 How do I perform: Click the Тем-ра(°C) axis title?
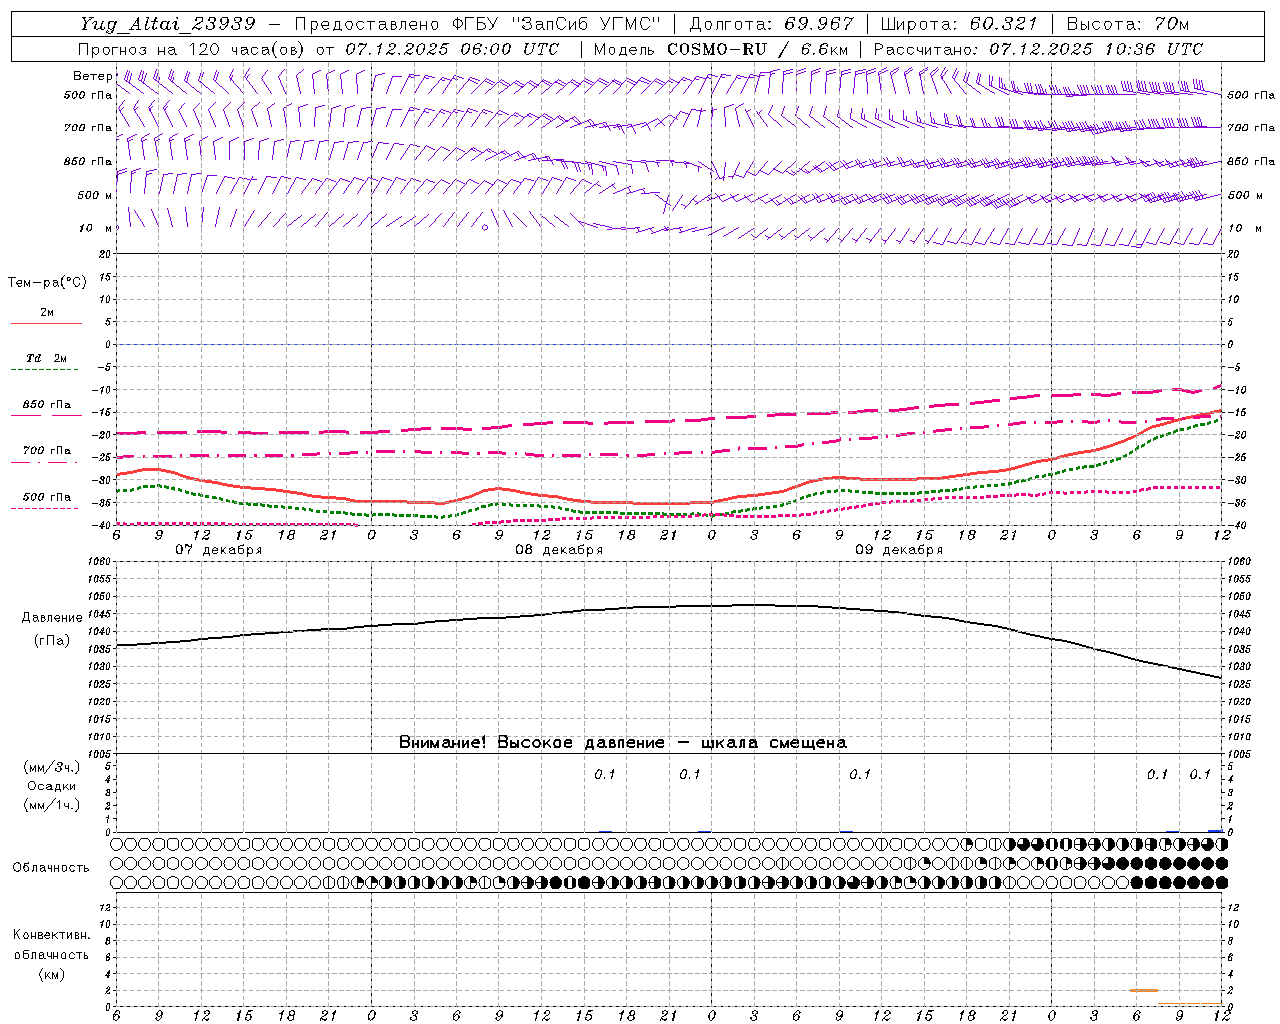click(x=47, y=283)
